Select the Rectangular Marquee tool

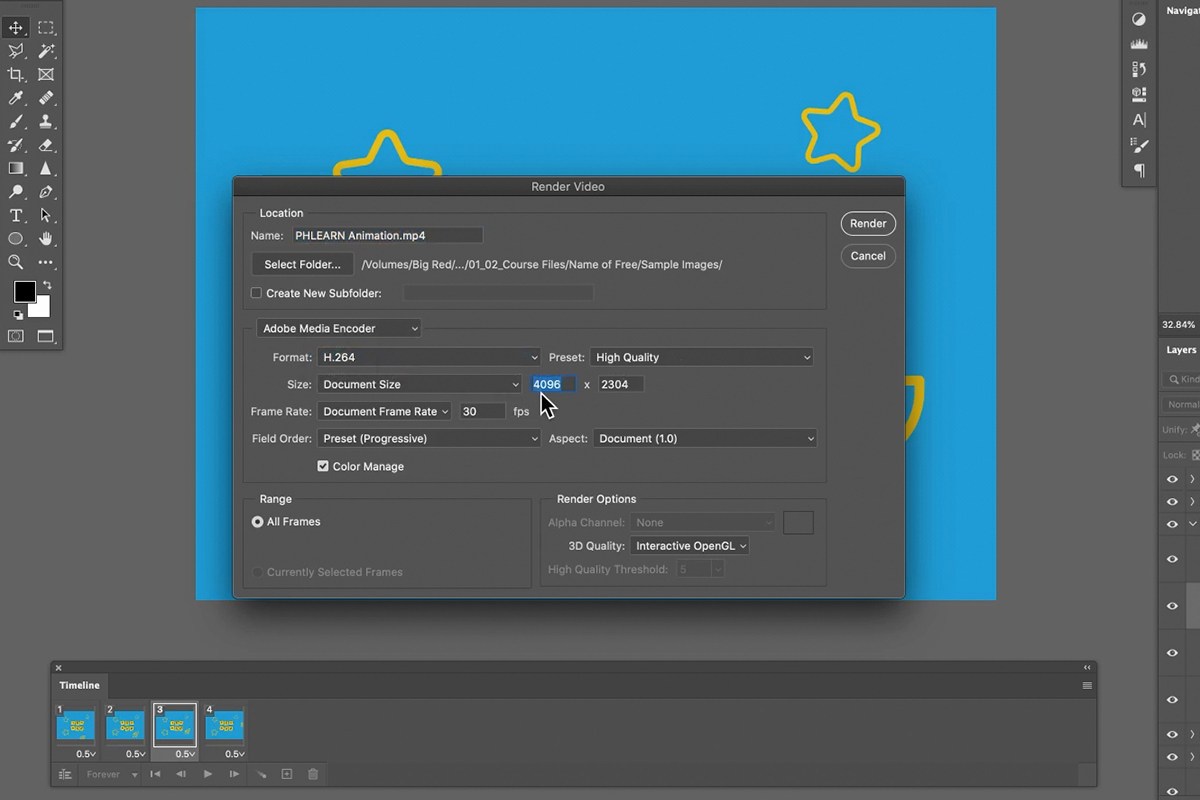tap(45, 28)
